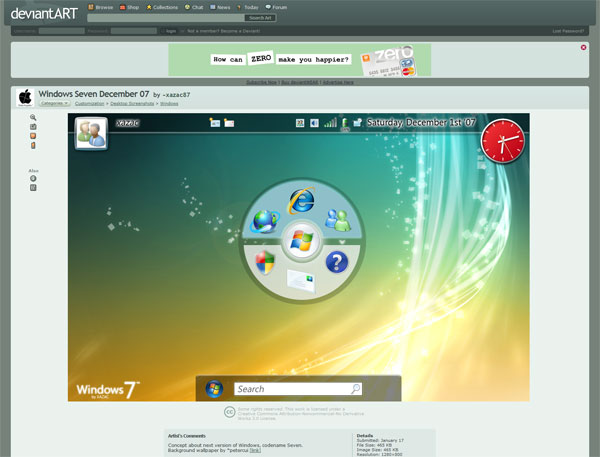
Task: Click the user account picture in the preview
Action: click(91, 133)
